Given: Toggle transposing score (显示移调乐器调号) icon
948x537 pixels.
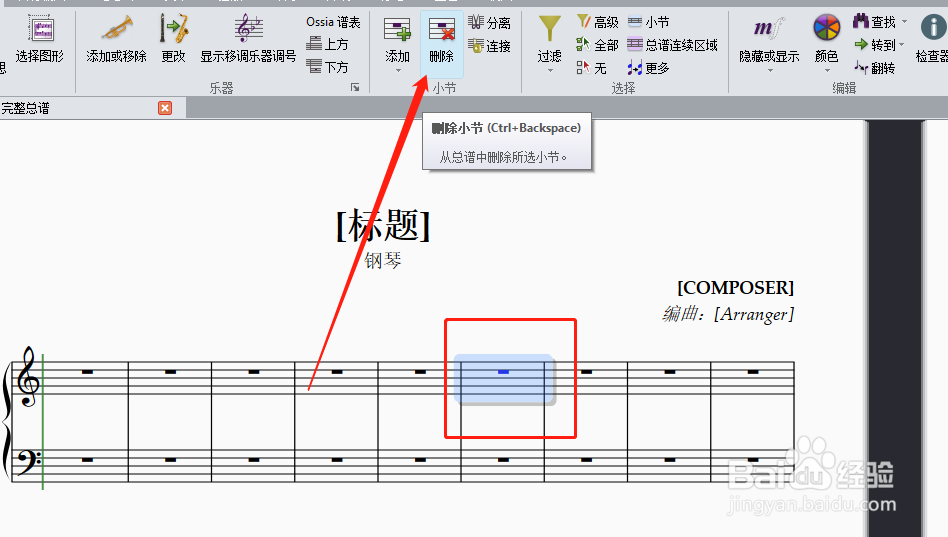Looking at the screenshot, I should pos(248,28).
